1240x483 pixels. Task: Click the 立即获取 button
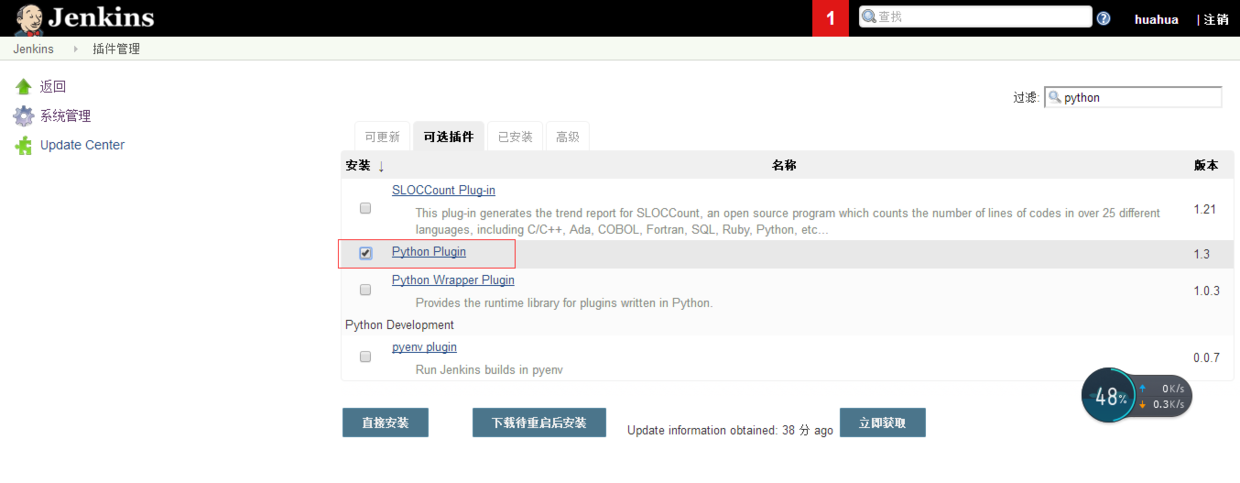[883, 422]
